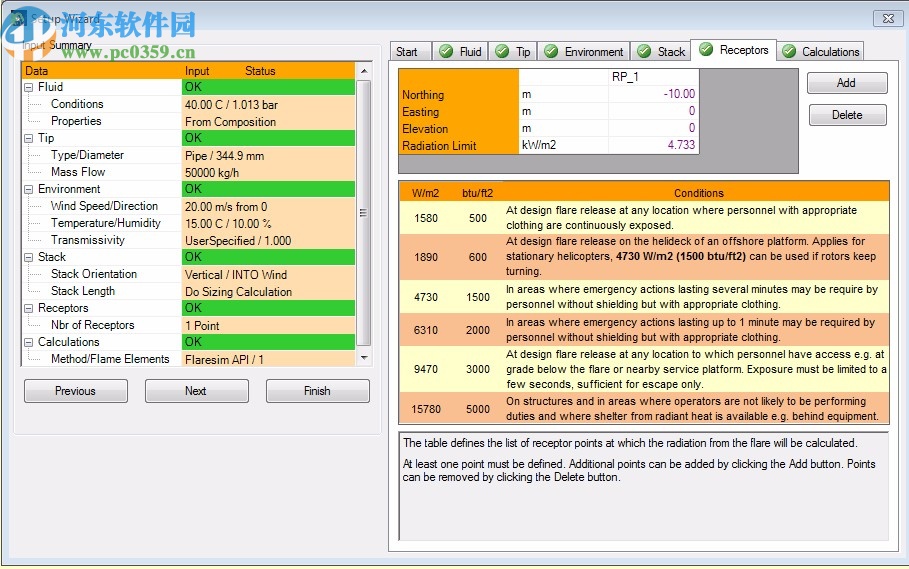
Task: Click the check icon beside Stack tab
Action: (x=644, y=52)
